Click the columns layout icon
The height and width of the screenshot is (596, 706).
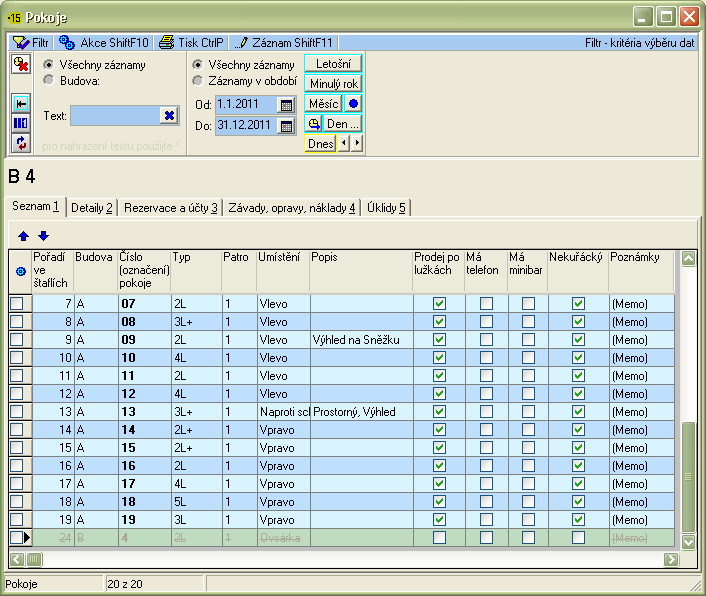(21, 123)
